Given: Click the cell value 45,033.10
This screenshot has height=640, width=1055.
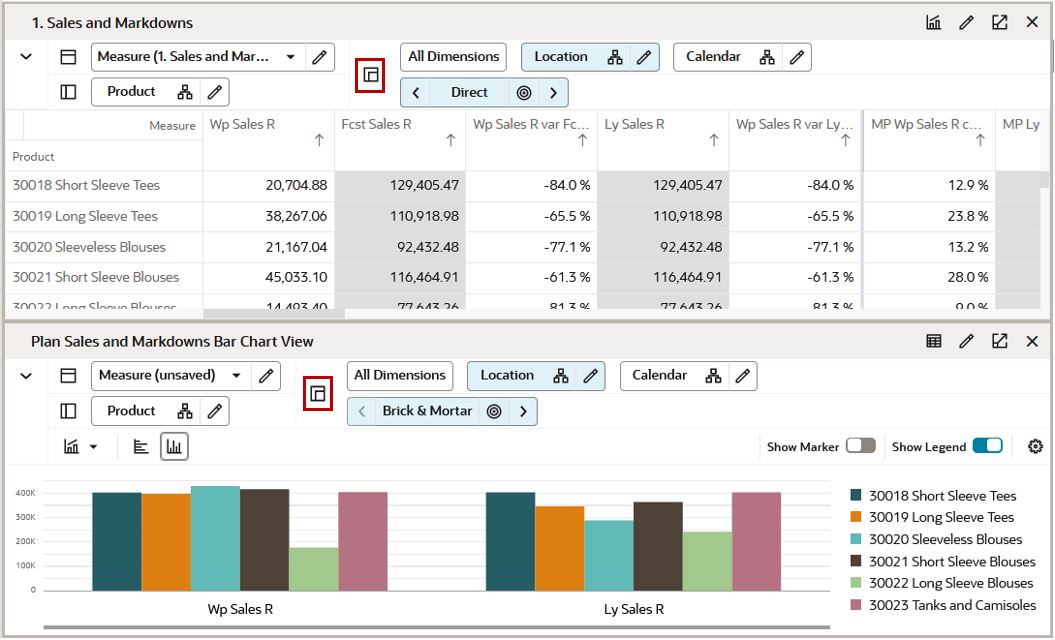Looking at the screenshot, I should [296, 277].
